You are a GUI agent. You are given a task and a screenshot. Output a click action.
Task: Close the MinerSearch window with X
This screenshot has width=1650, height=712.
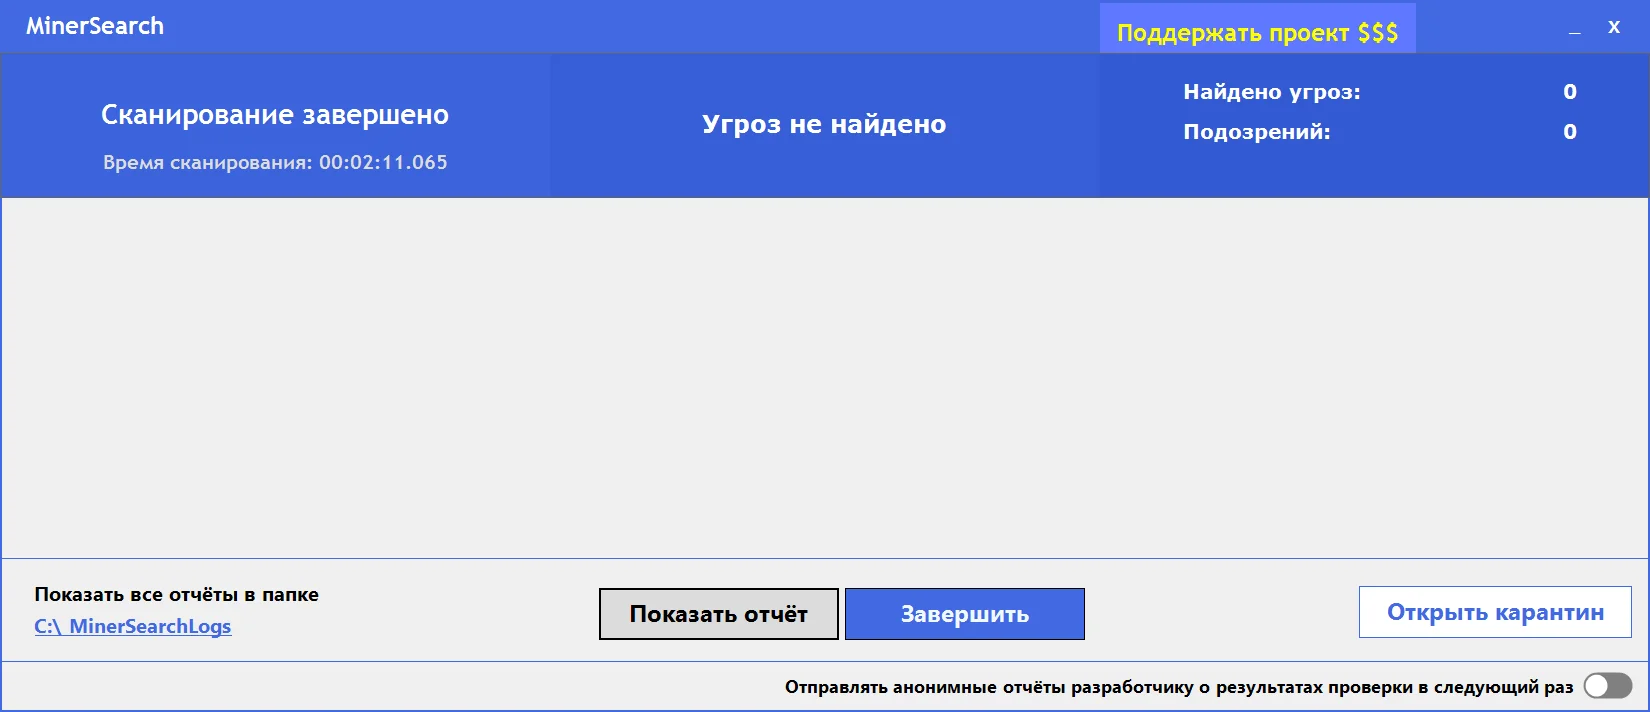pos(1614,27)
